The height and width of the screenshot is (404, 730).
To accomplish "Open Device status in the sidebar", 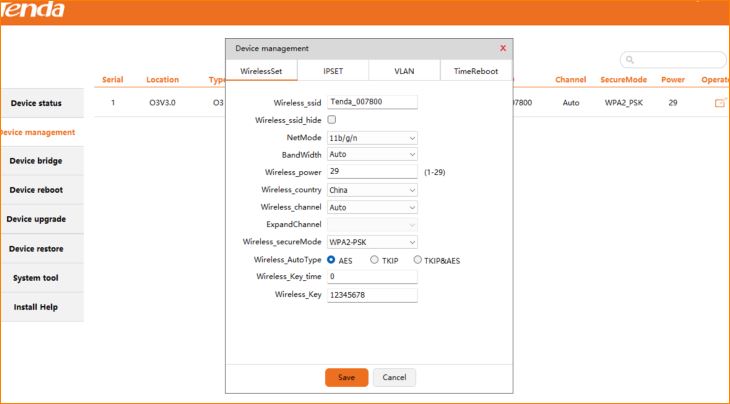I will tap(42, 103).
